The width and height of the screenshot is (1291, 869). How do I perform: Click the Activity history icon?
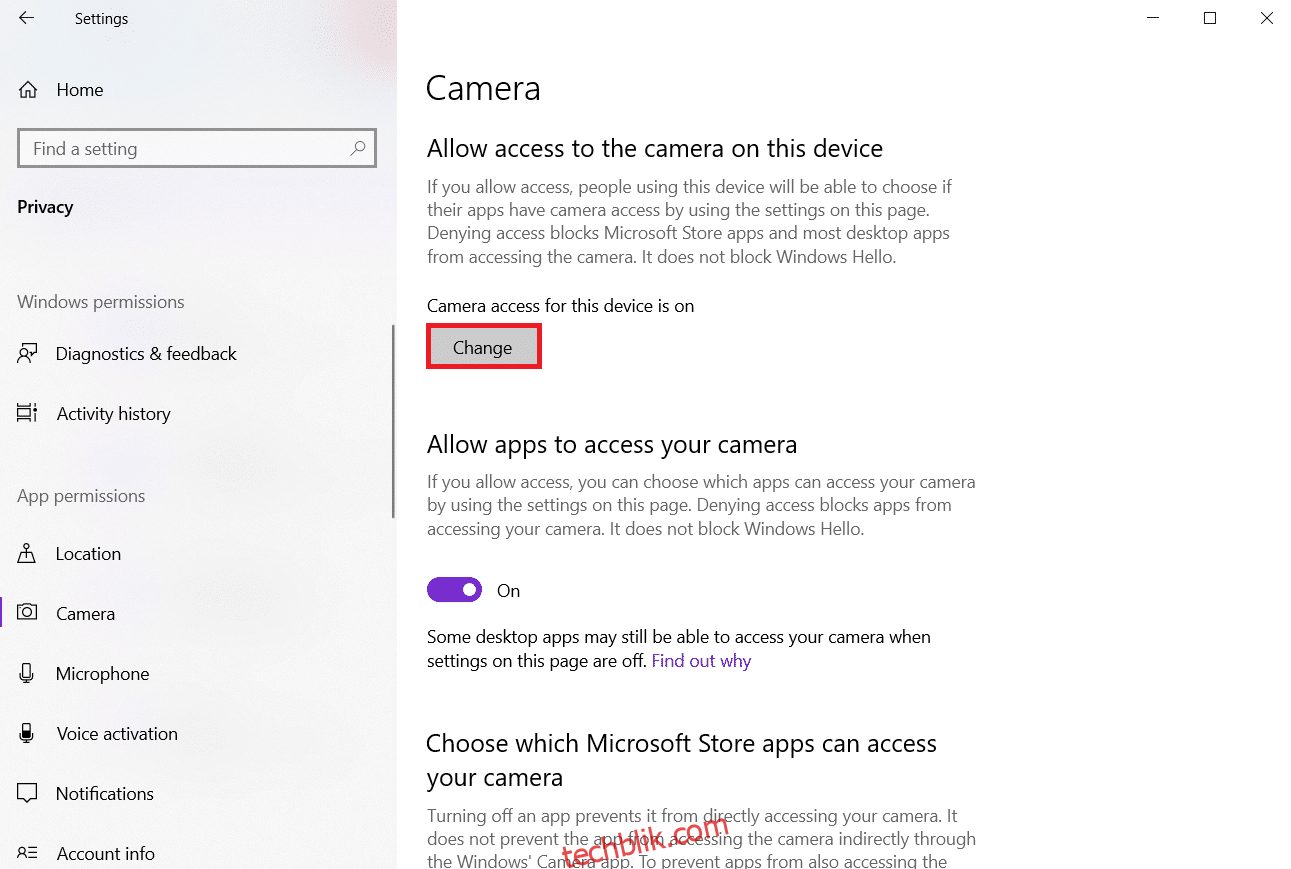coord(28,413)
